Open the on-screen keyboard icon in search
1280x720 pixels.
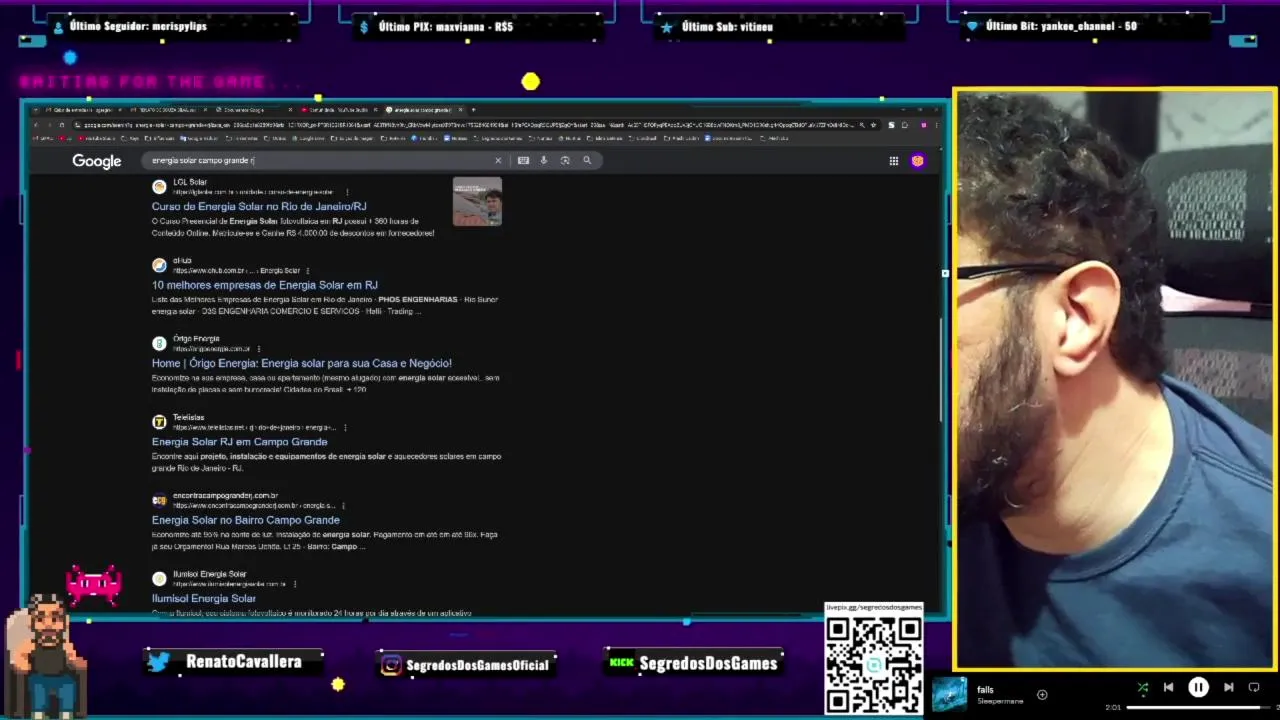pos(523,160)
